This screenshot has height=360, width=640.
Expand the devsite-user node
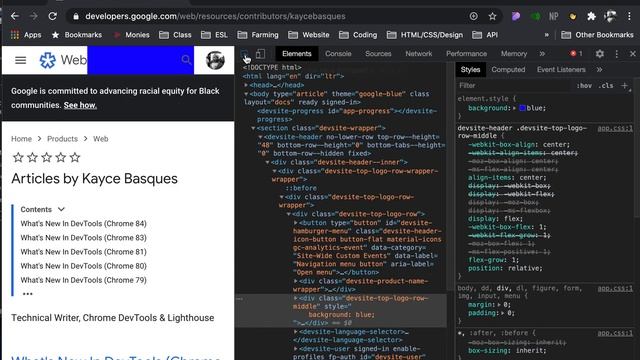coord(296,349)
